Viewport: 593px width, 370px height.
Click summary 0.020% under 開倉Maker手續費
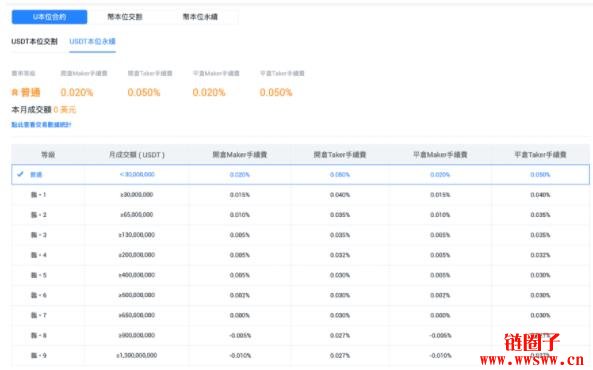(77, 92)
